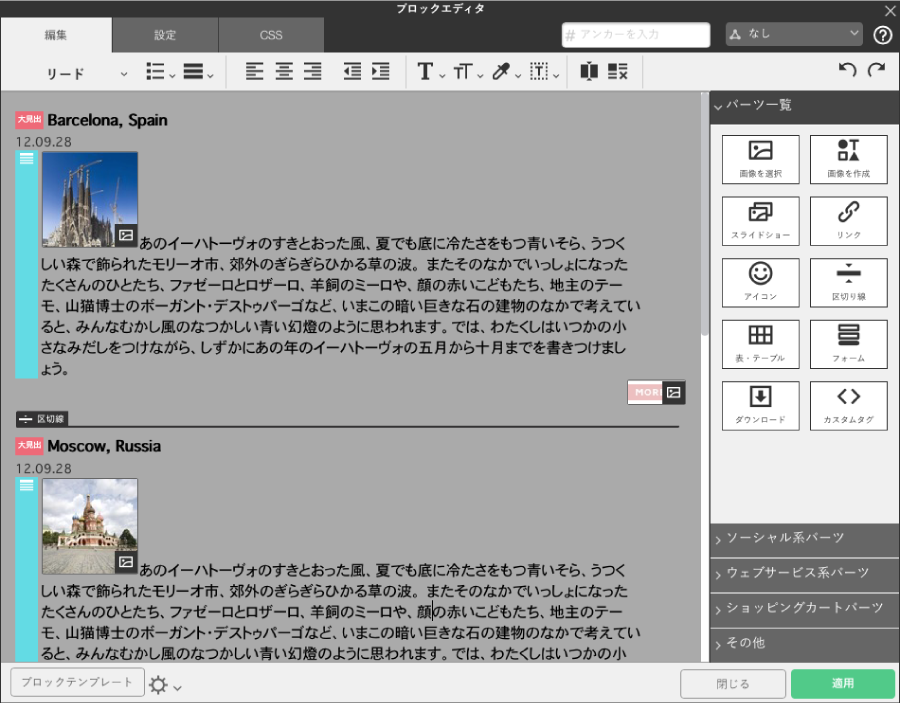Expand the ウェブサービス系パーツ section
Image resolution: width=900 pixels, height=703 pixels.
804,574
